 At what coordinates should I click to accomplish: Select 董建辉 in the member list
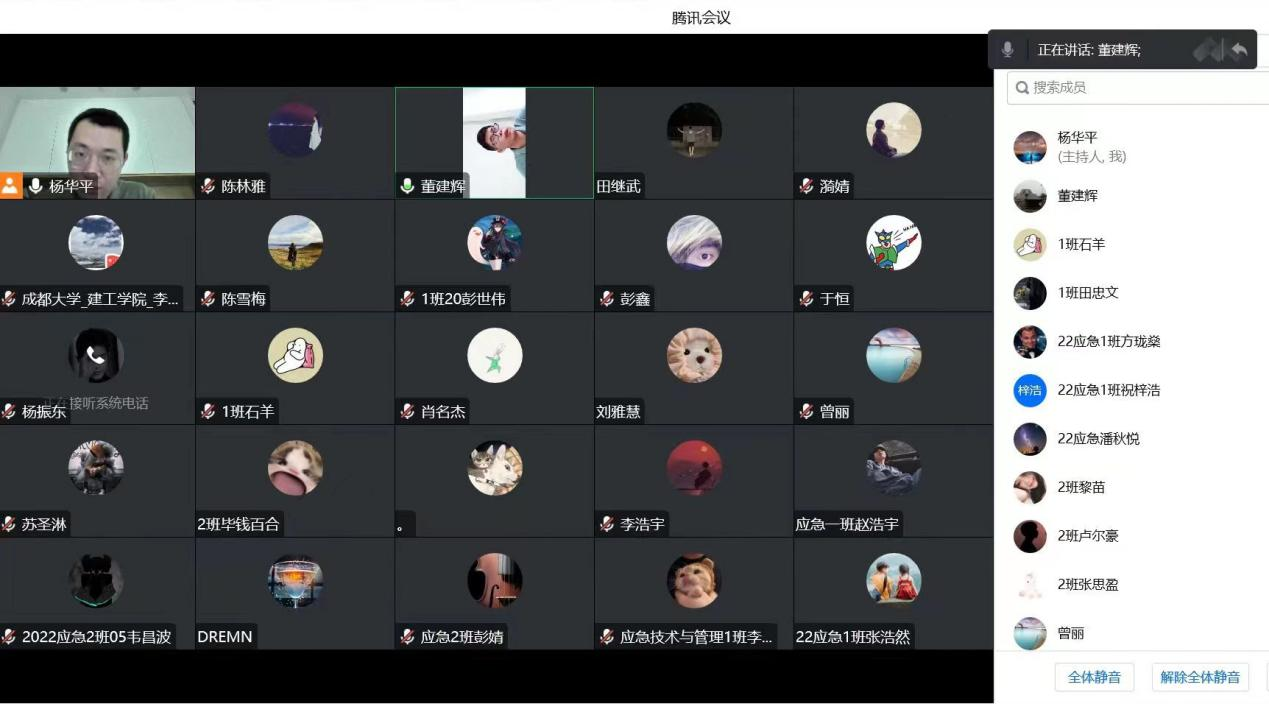[x=1077, y=196]
